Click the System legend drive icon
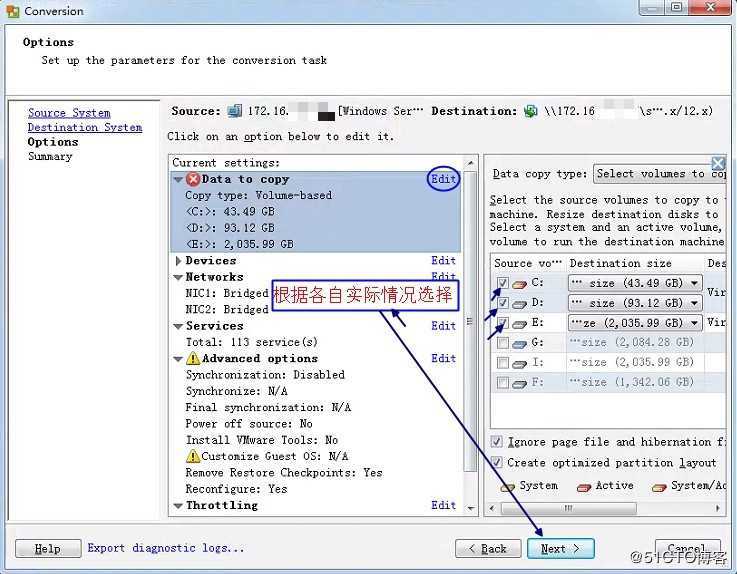The width and height of the screenshot is (737, 574). pyautogui.click(x=508, y=487)
